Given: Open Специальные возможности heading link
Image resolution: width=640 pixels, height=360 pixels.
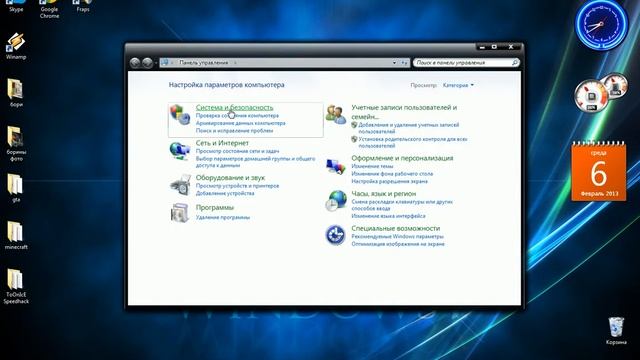Looking at the screenshot, I should 396,229.
